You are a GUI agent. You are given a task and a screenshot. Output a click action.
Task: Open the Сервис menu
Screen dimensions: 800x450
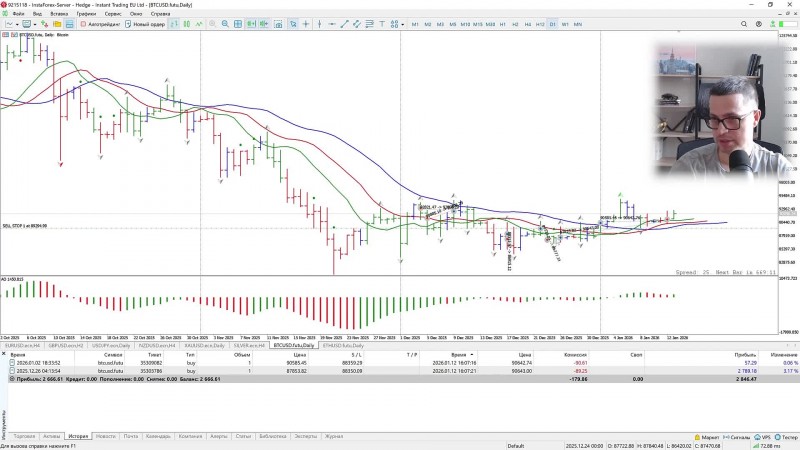(x=113, y=14)
